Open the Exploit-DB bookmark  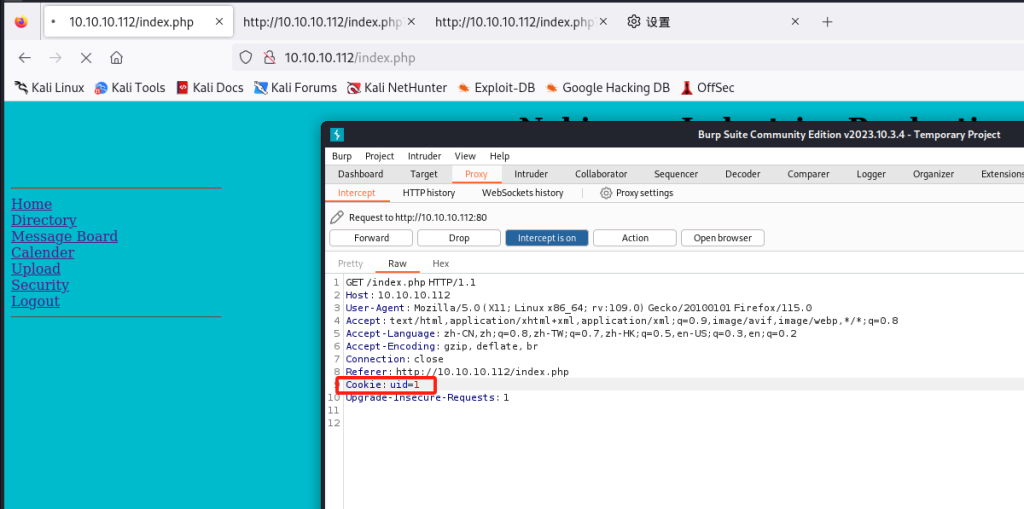(496, 88)
